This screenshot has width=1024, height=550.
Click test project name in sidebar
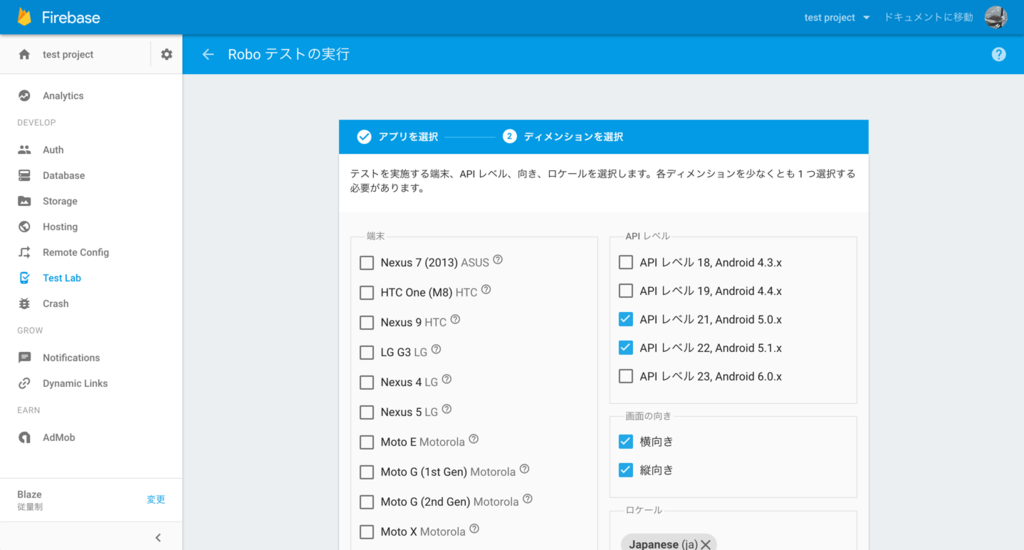[68, 54]
